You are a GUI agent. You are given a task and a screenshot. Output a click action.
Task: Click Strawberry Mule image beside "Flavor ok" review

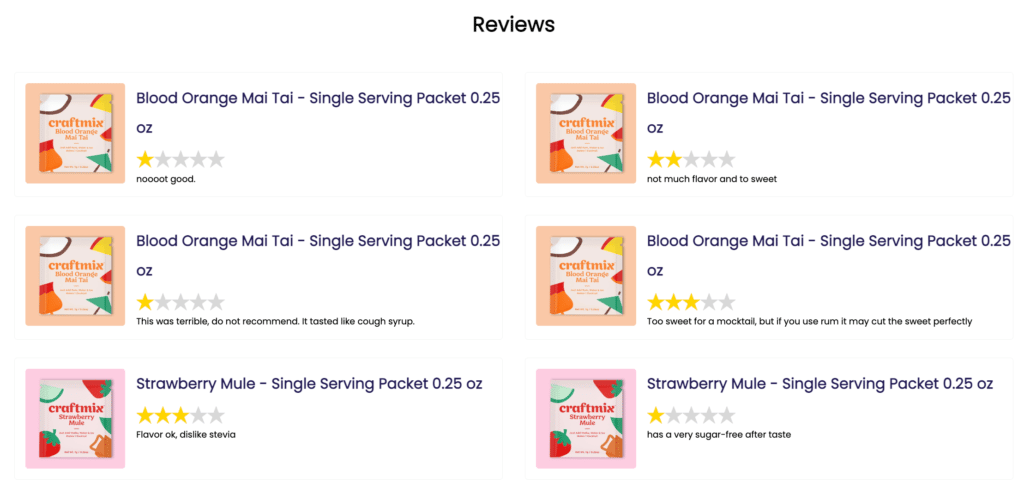(75, 418)
